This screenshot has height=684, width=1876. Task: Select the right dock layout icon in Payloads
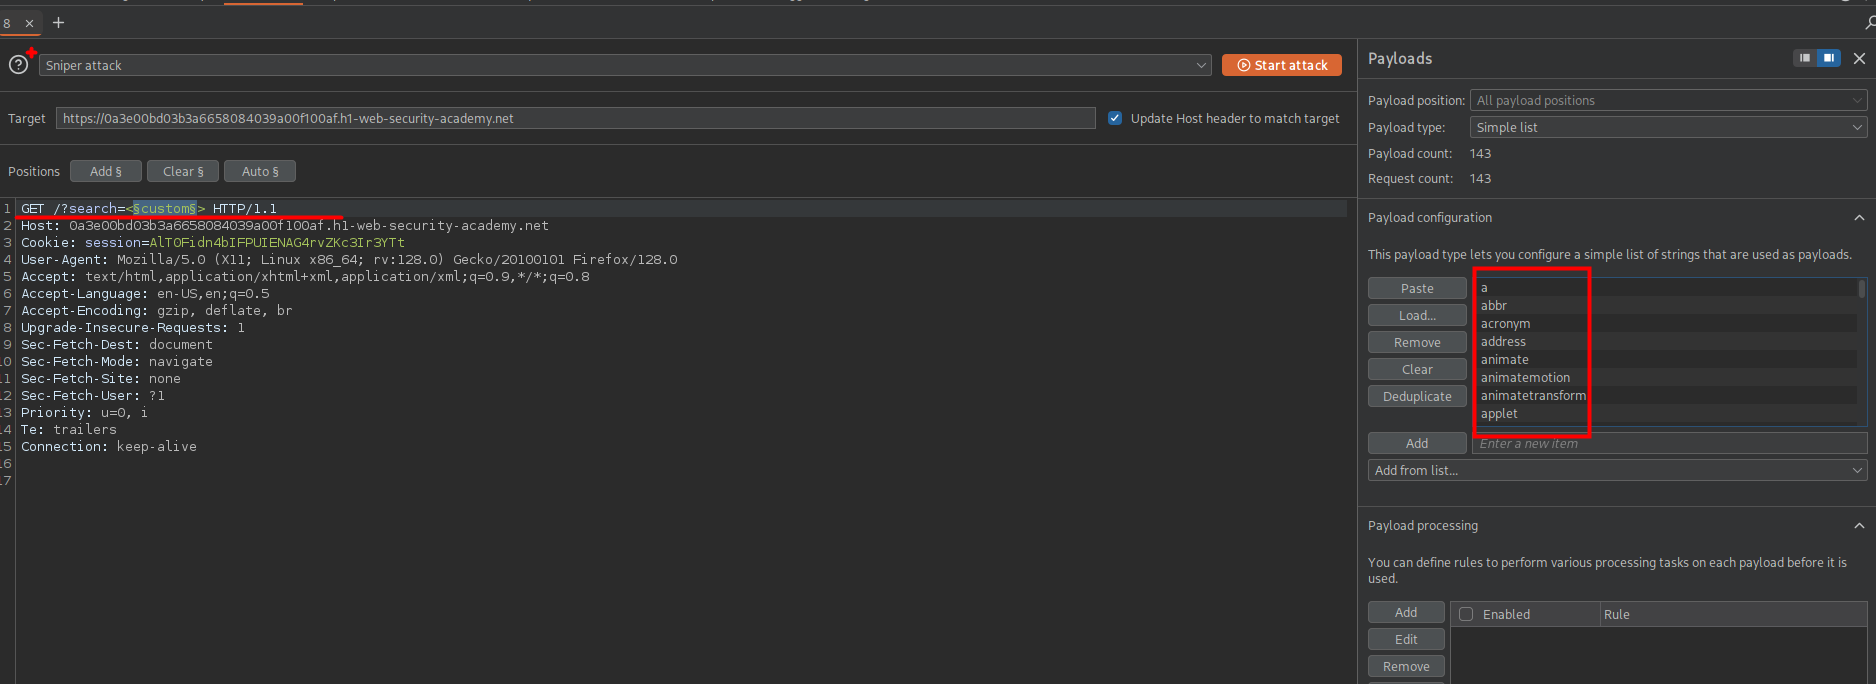[x=1828, y=58]
